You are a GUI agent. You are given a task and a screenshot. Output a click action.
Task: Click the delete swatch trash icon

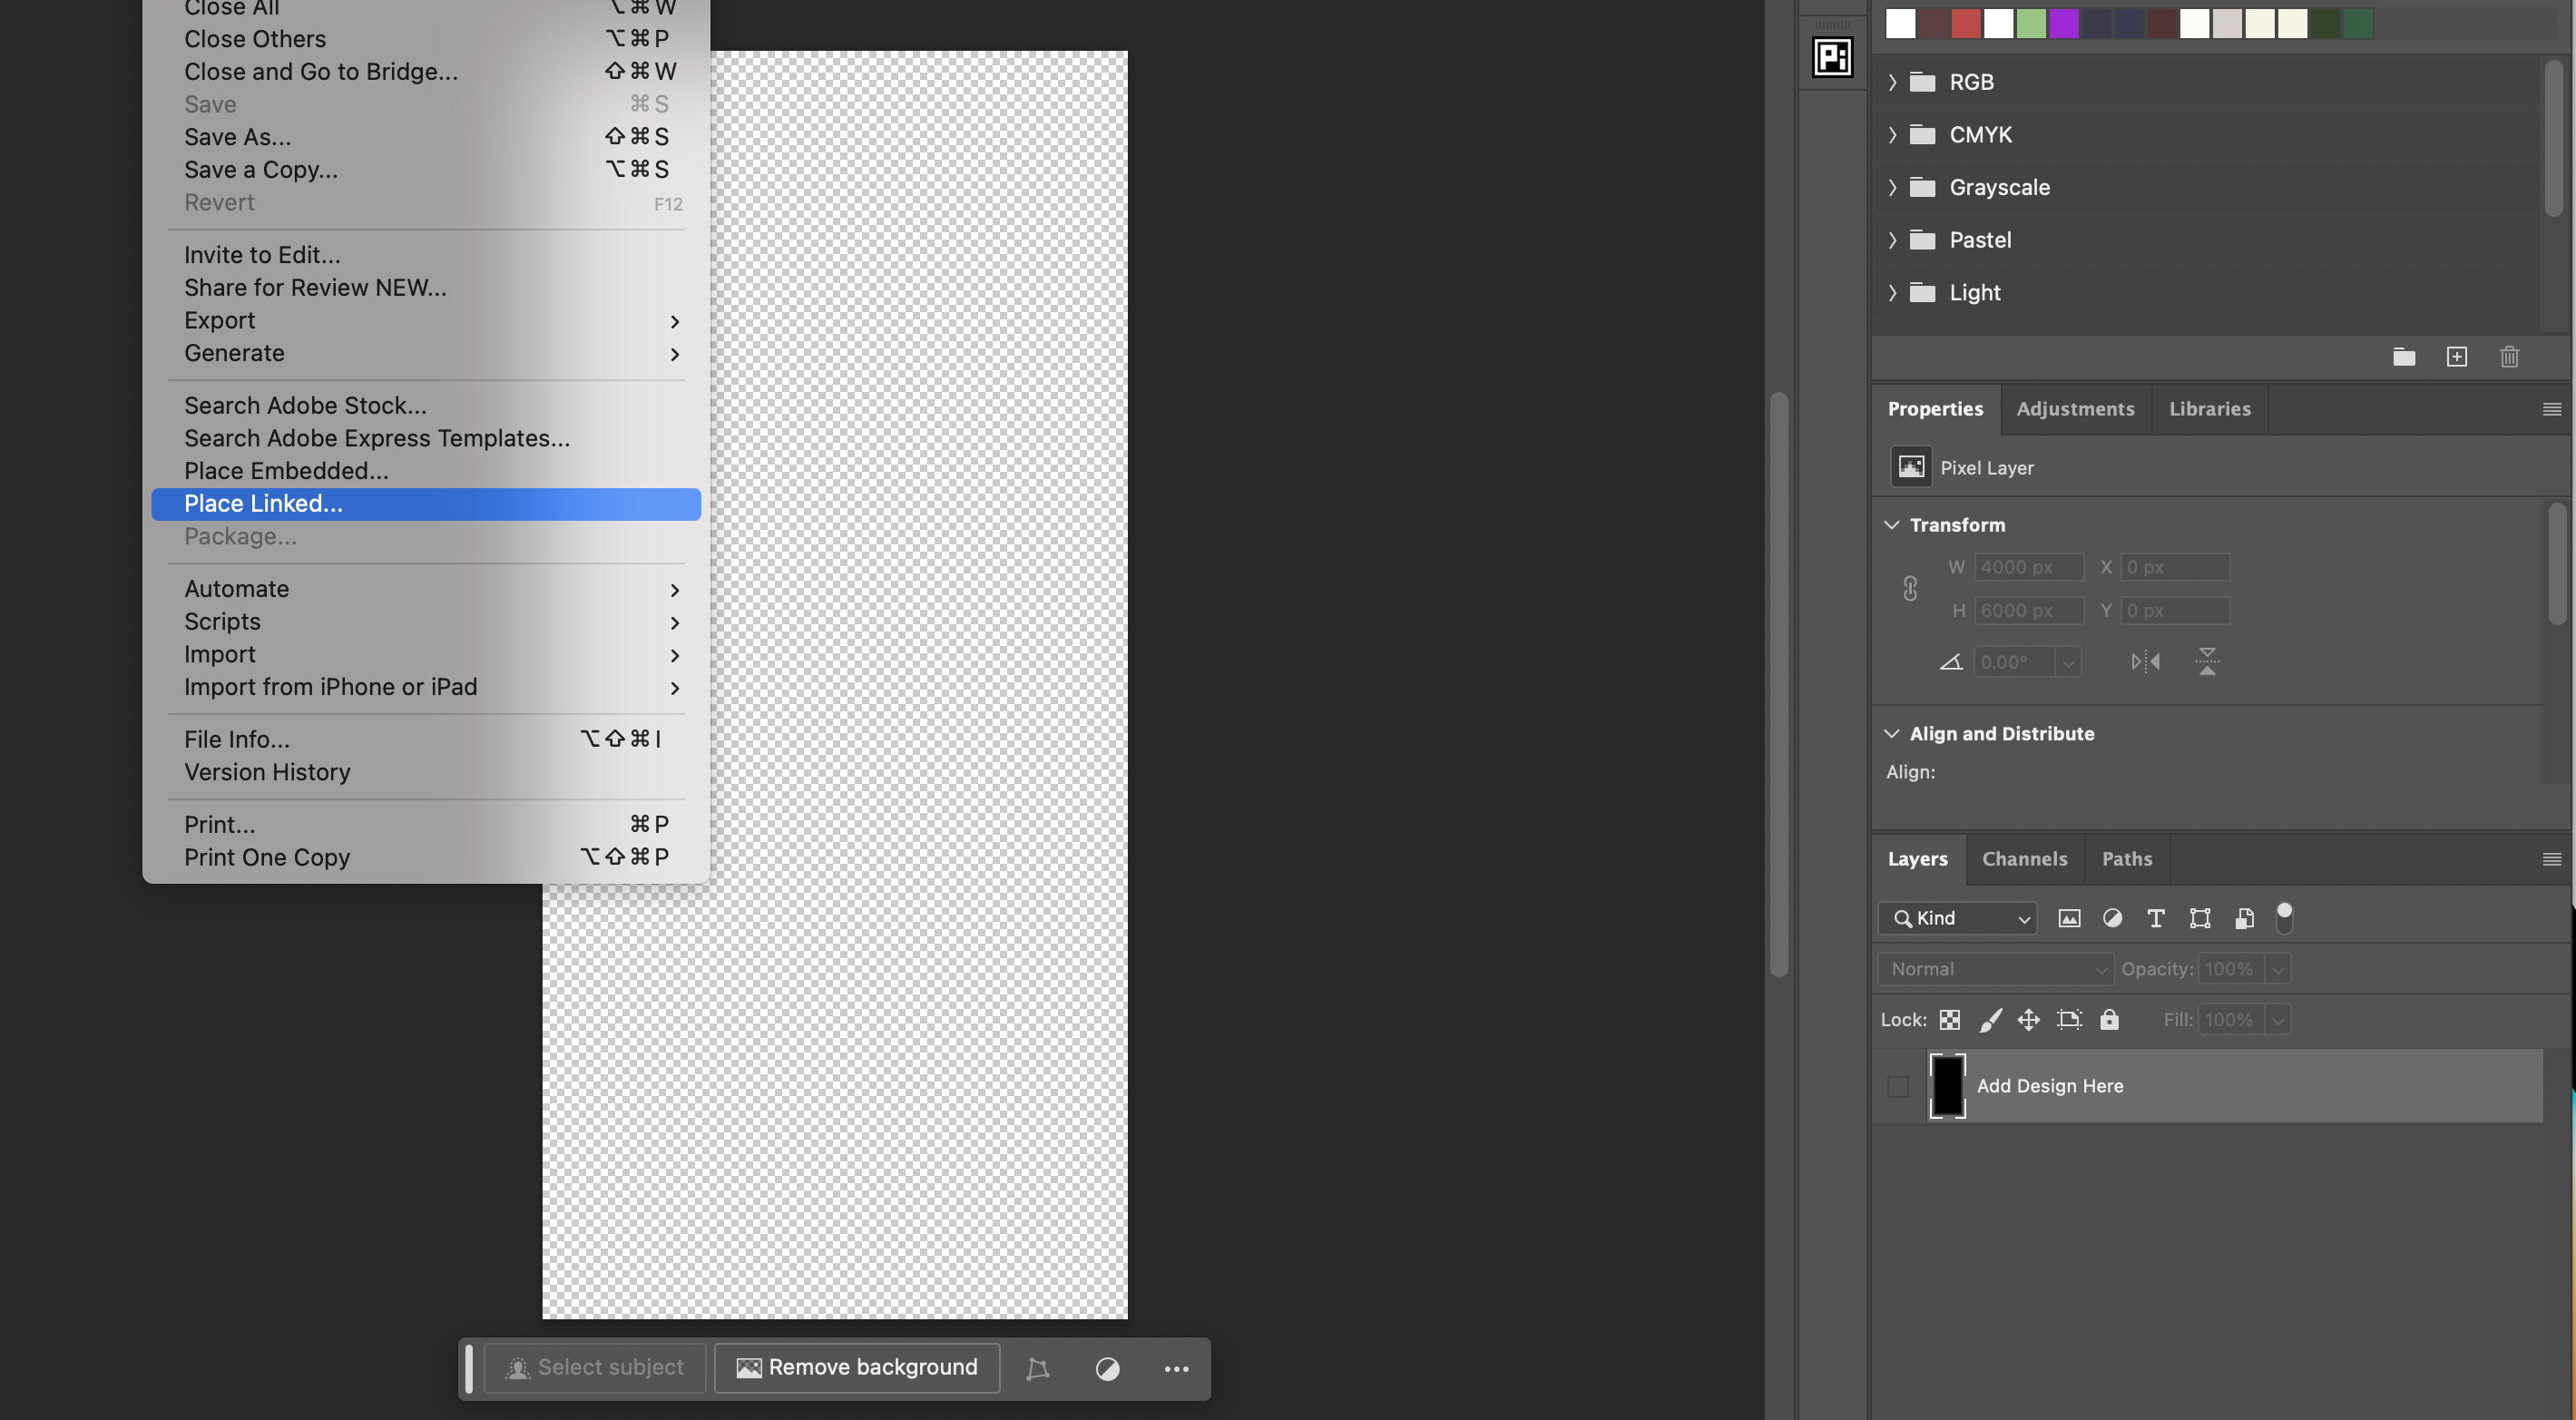pos(2510,357)
